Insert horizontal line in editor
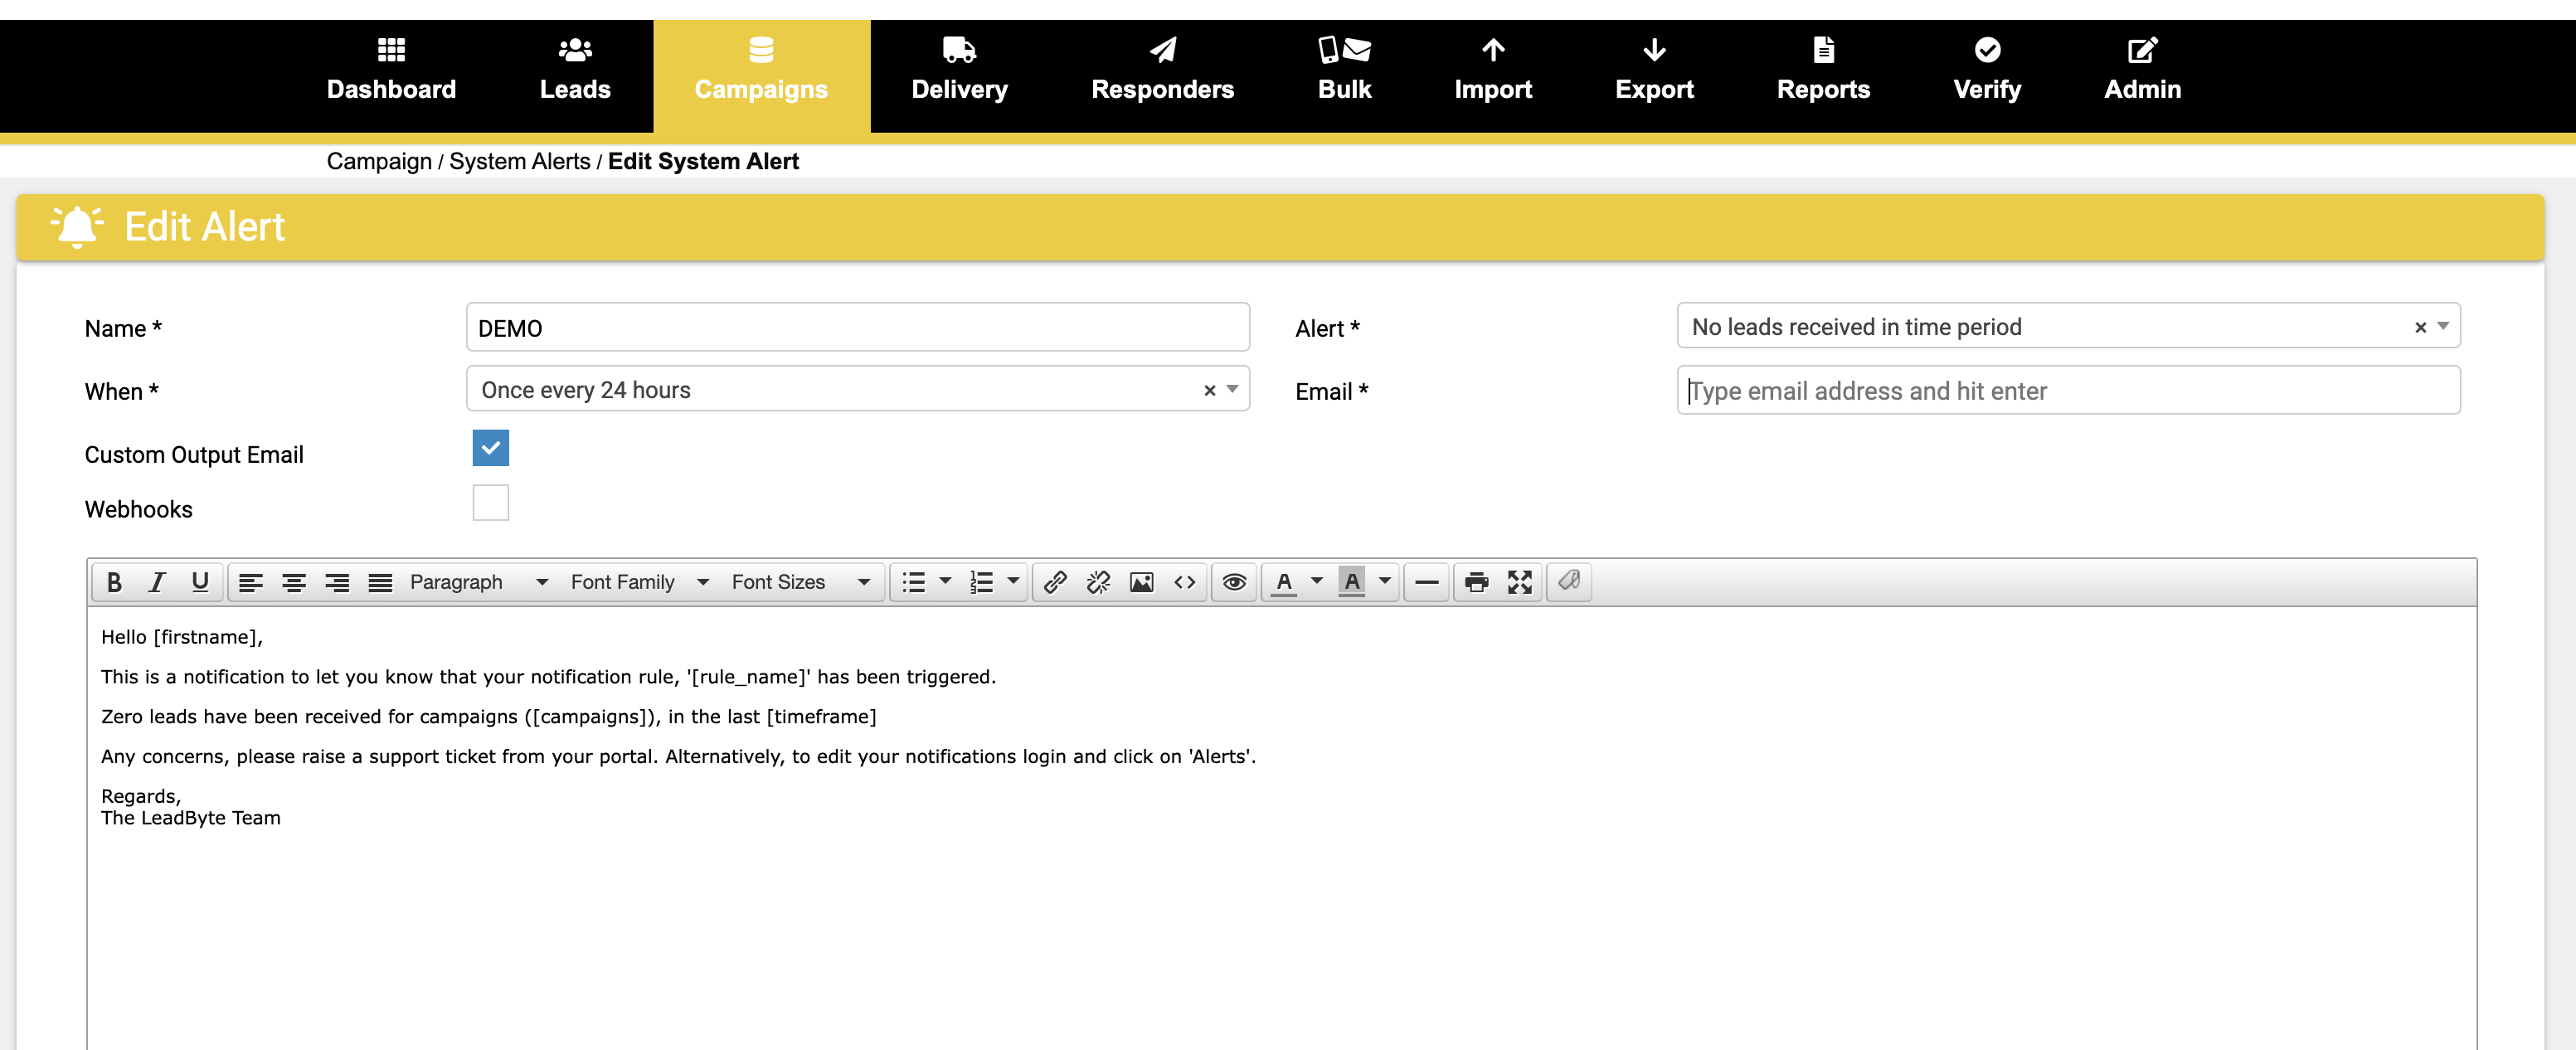The image size is (2576, 1050). 1427,582
